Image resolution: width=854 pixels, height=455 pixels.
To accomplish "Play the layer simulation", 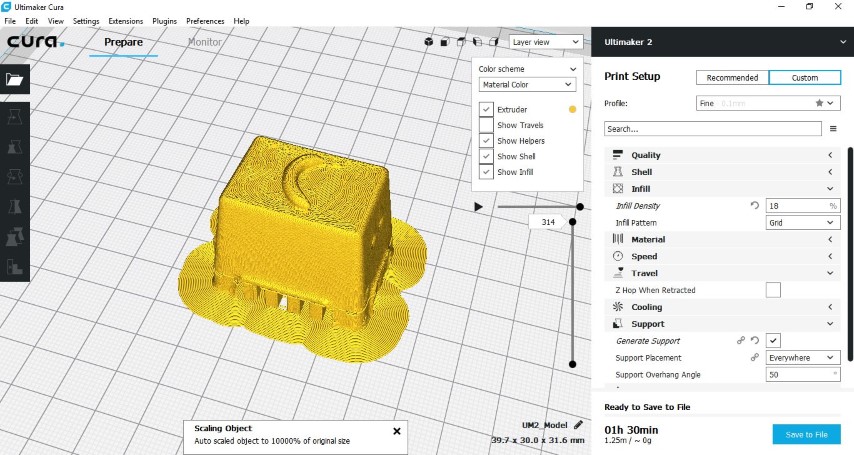I will coord(478,207).
